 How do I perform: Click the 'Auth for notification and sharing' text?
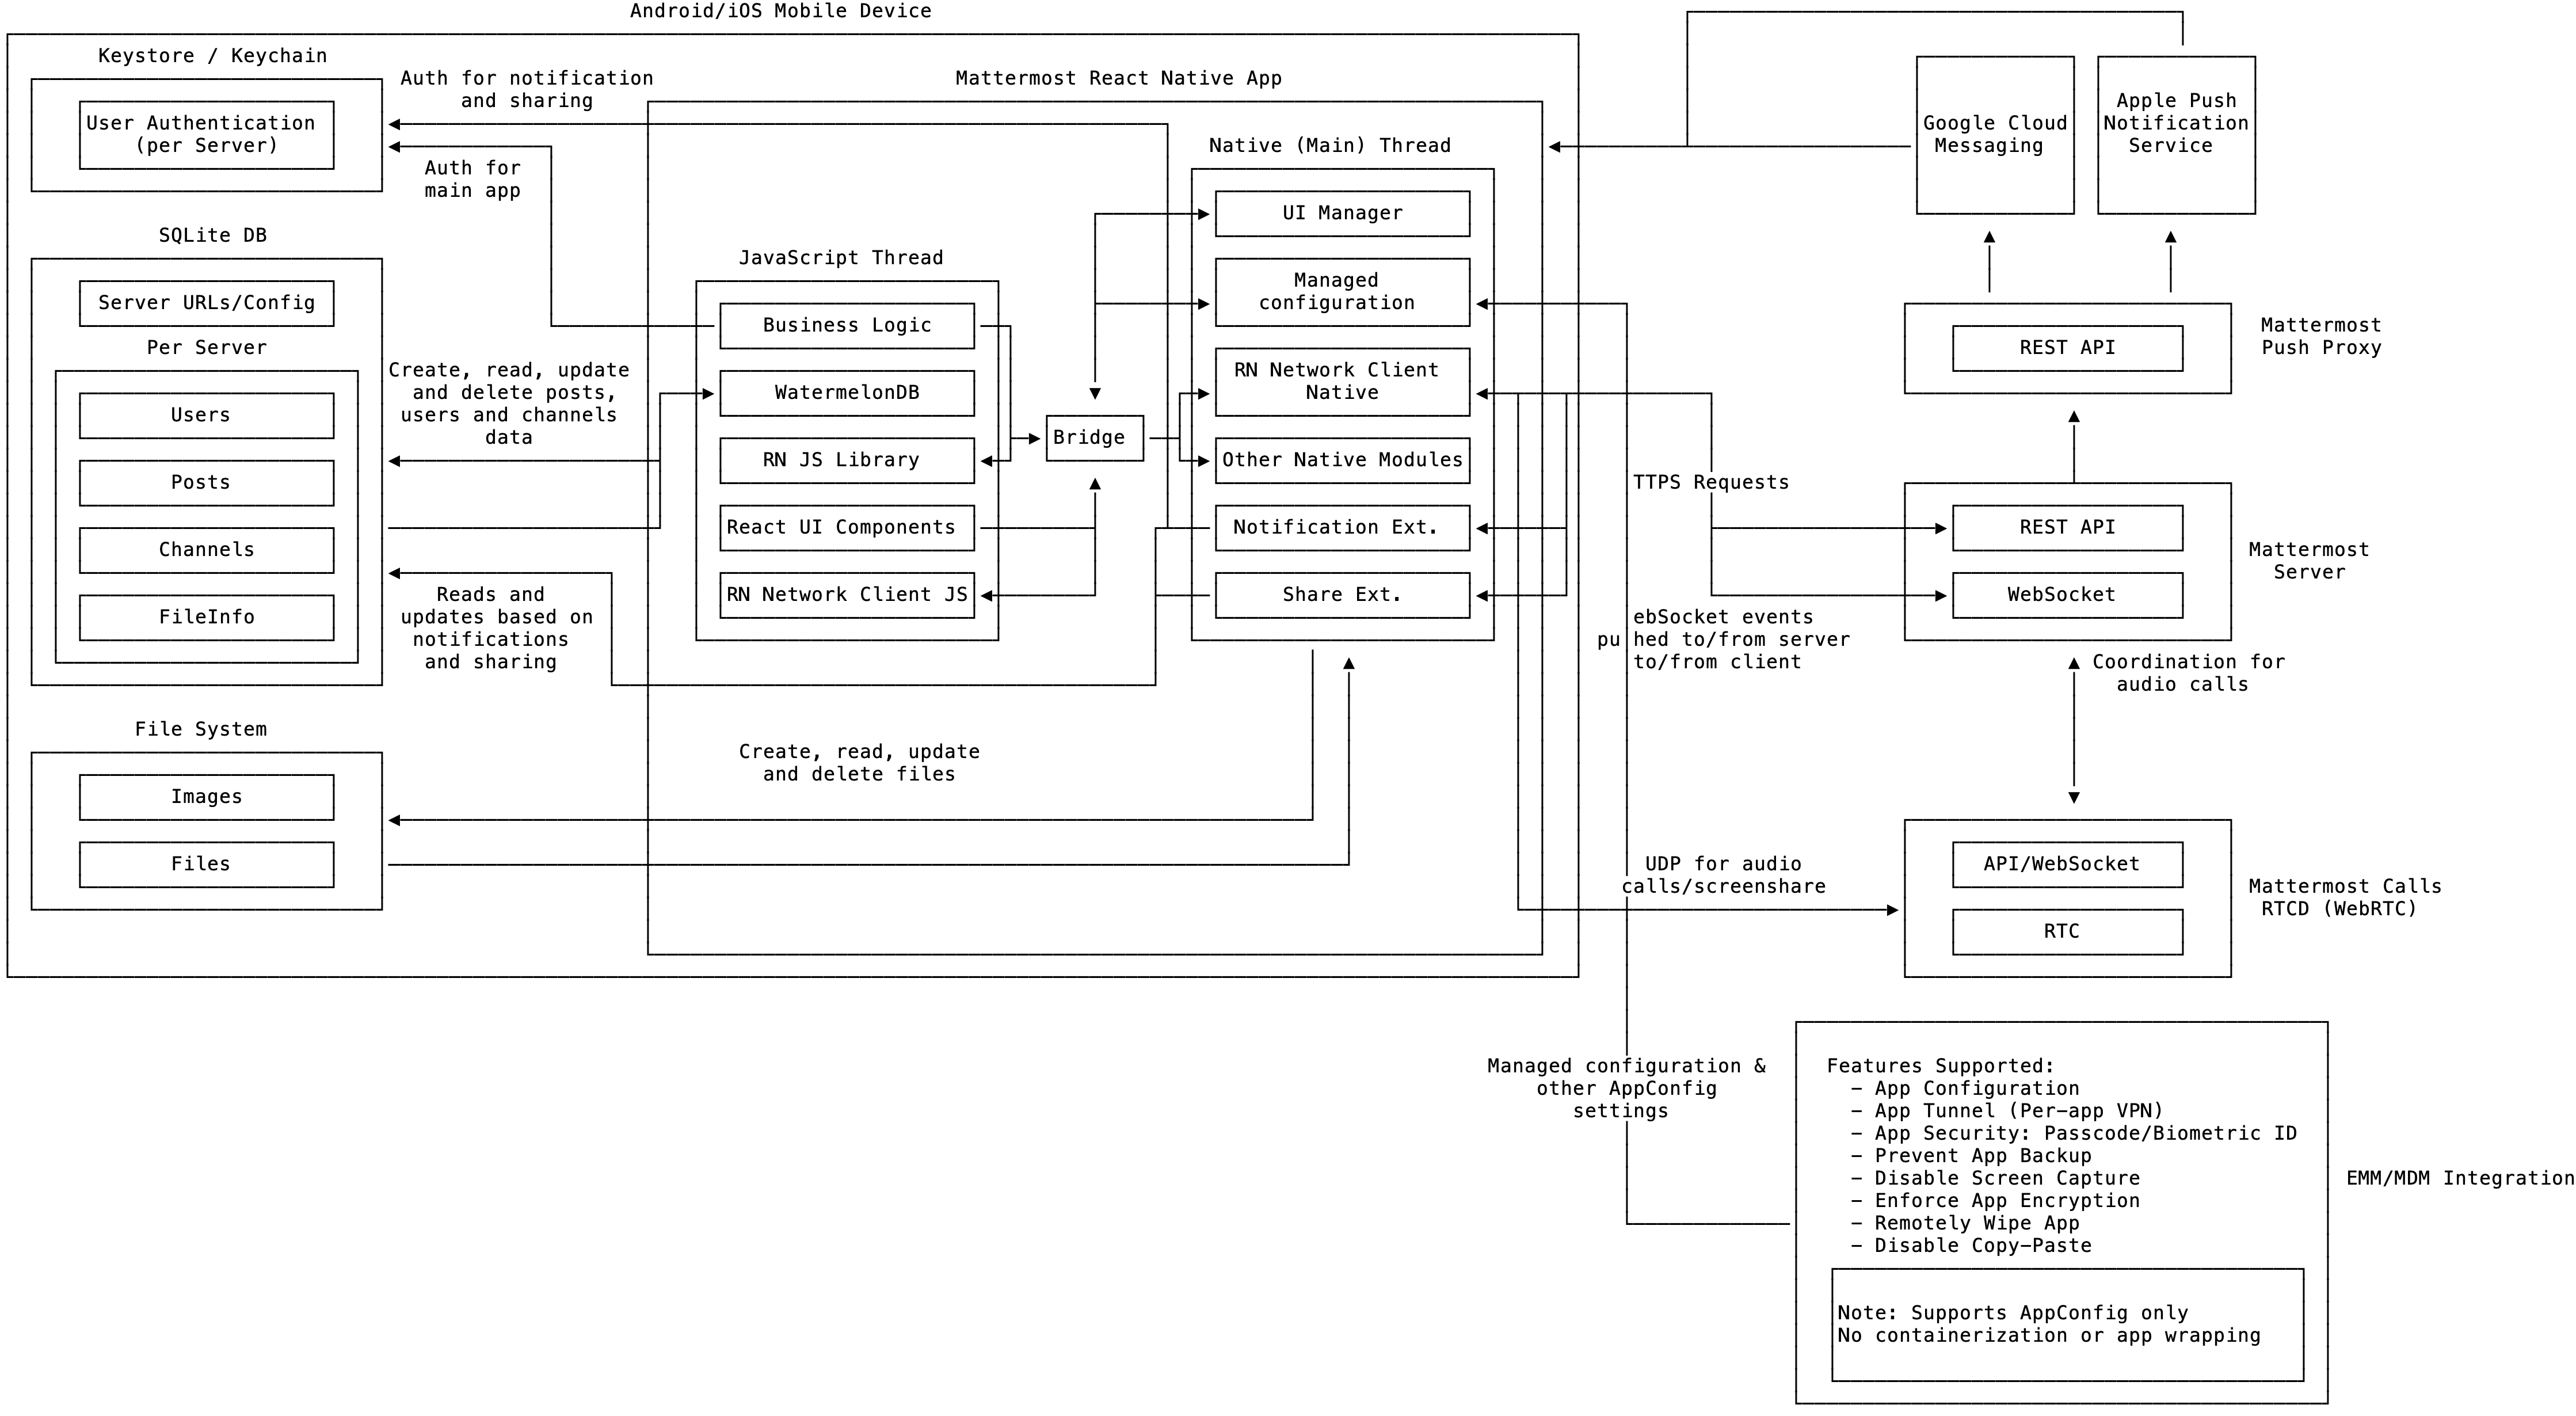click(527, 89)
